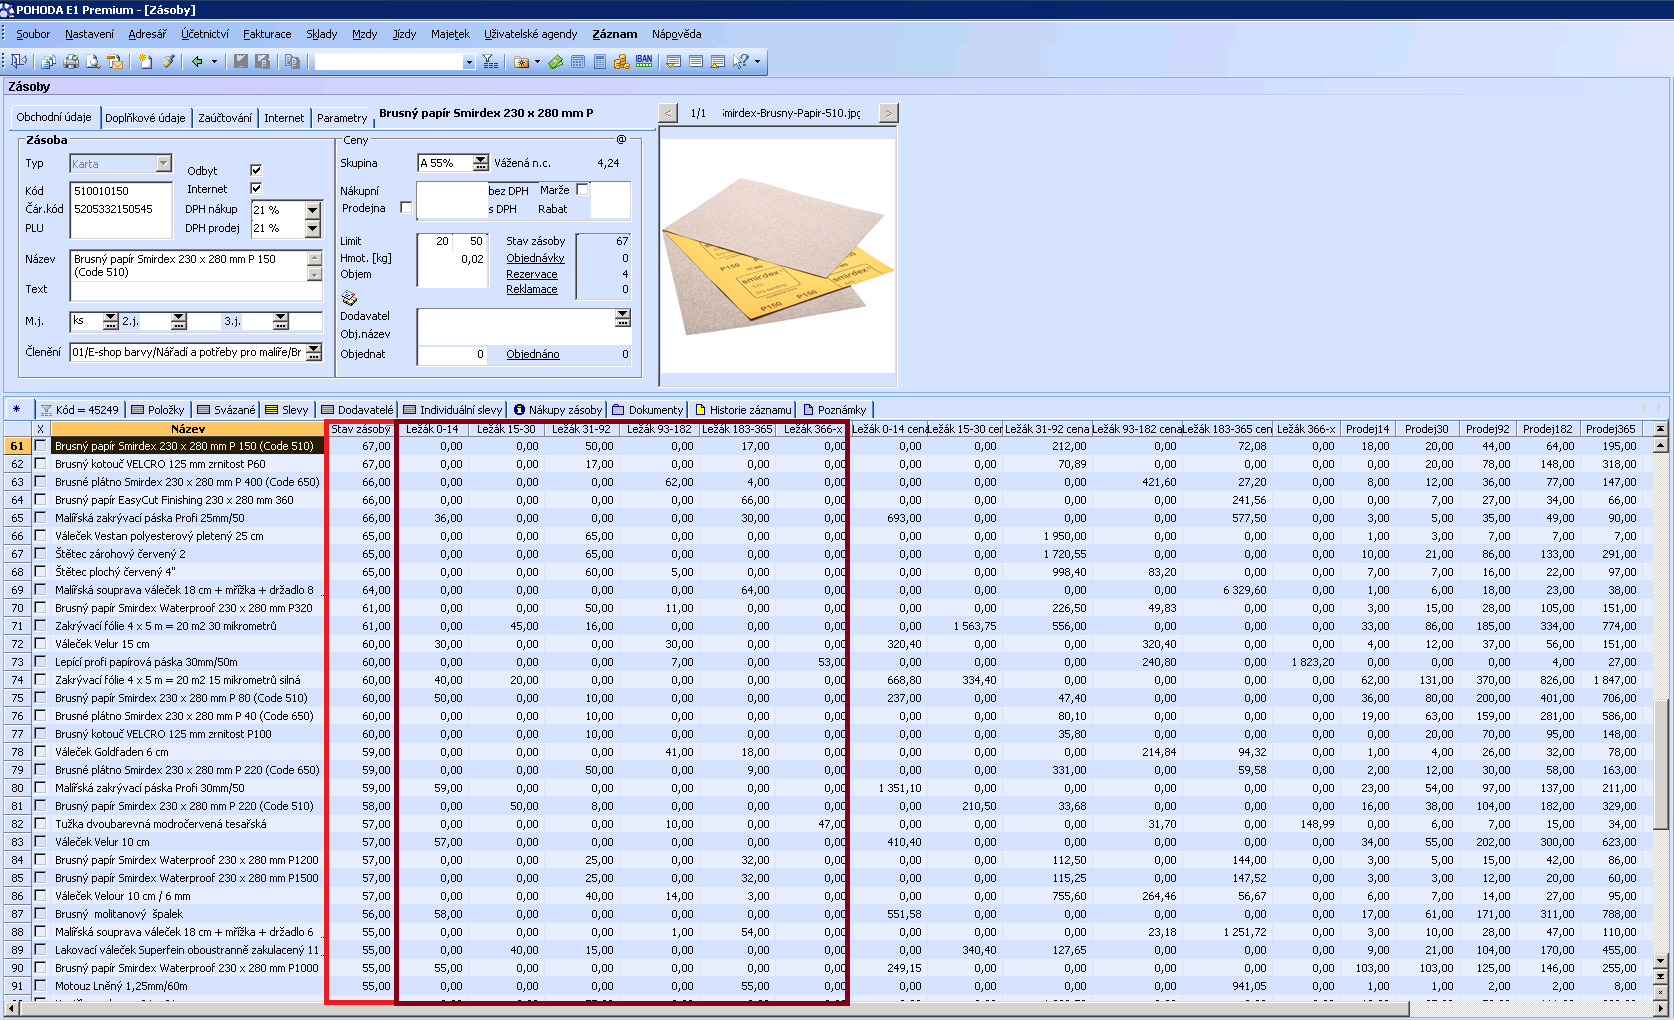Viewport: 1674px width, 1020px height.
Task: Open the Reklamace link
Action: pyautogui.click(x=532, y=289)
